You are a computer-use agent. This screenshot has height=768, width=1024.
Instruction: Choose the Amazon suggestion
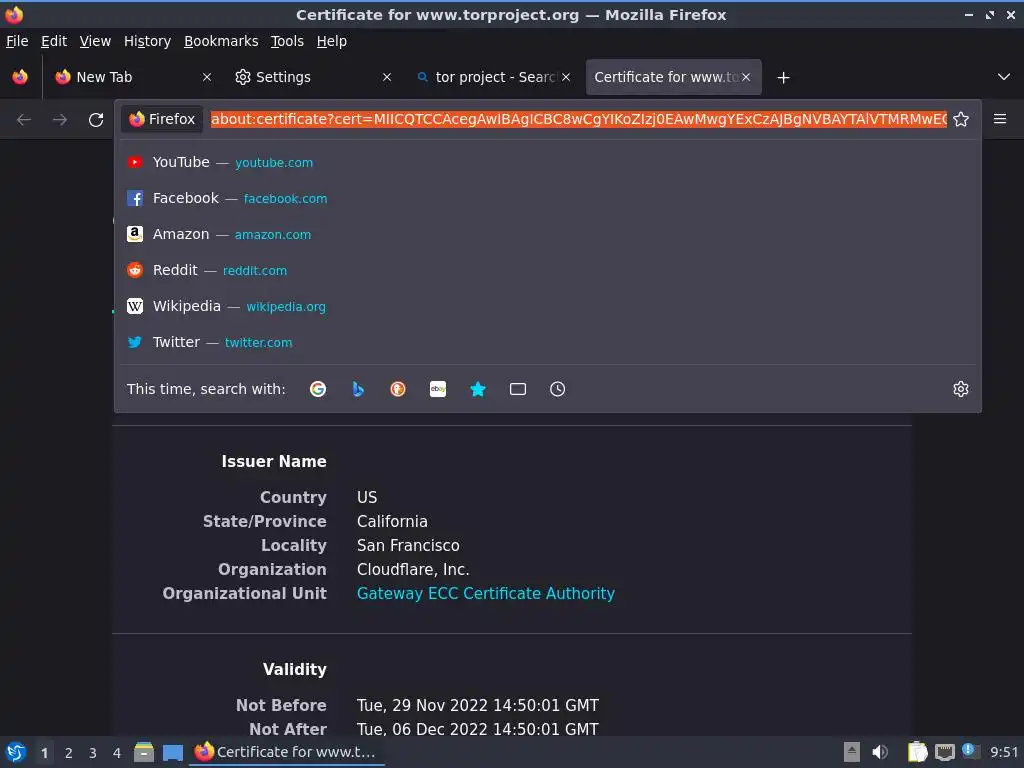[548, 234]
